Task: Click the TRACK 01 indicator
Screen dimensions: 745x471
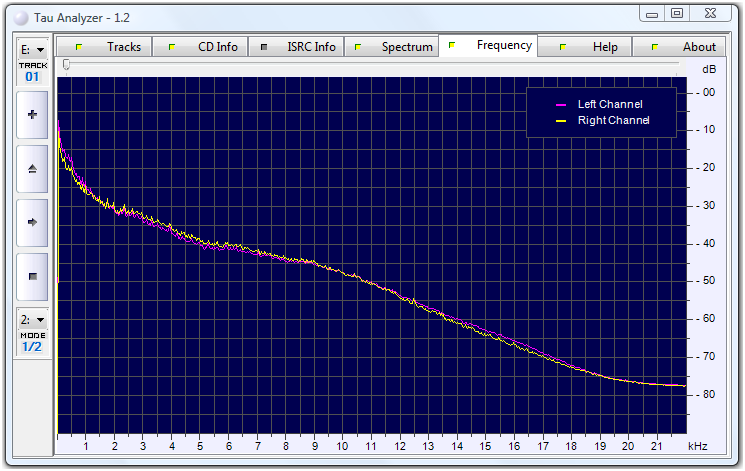Action: (32, 71)
